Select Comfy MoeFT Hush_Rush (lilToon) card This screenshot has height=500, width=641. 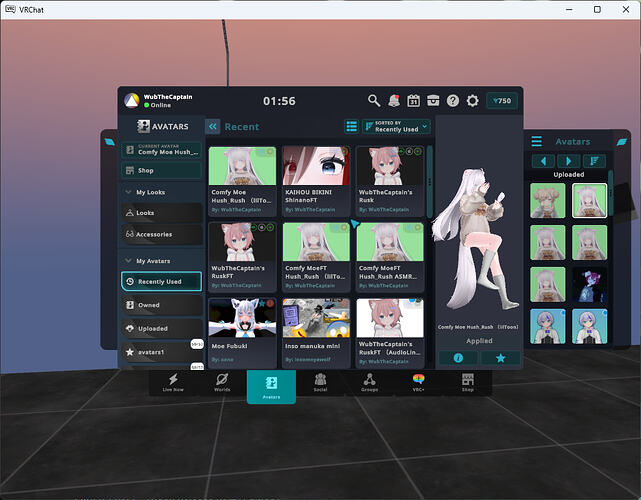click(316, 257)
